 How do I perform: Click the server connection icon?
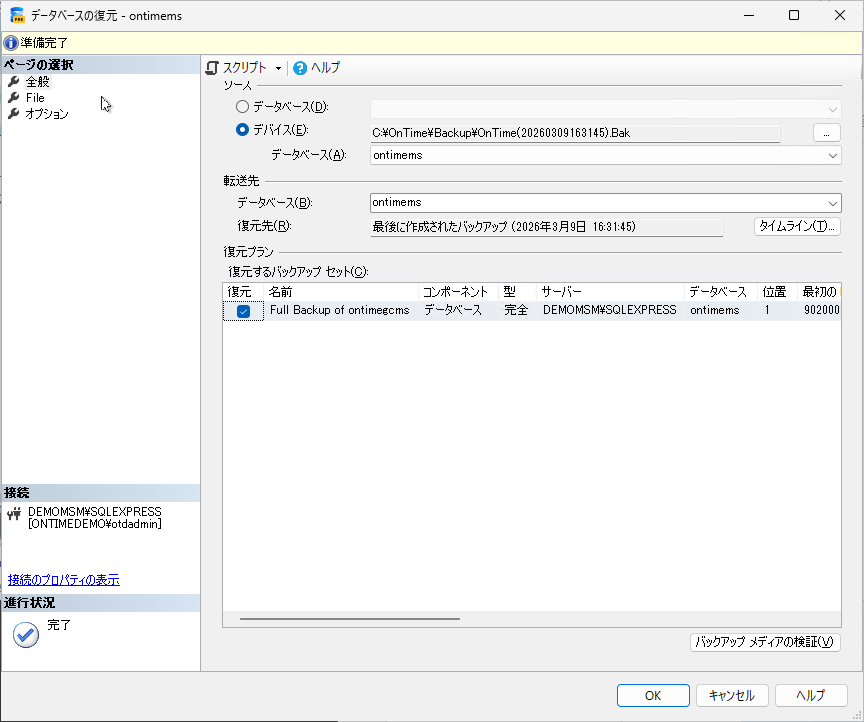[x=14, y=514]
